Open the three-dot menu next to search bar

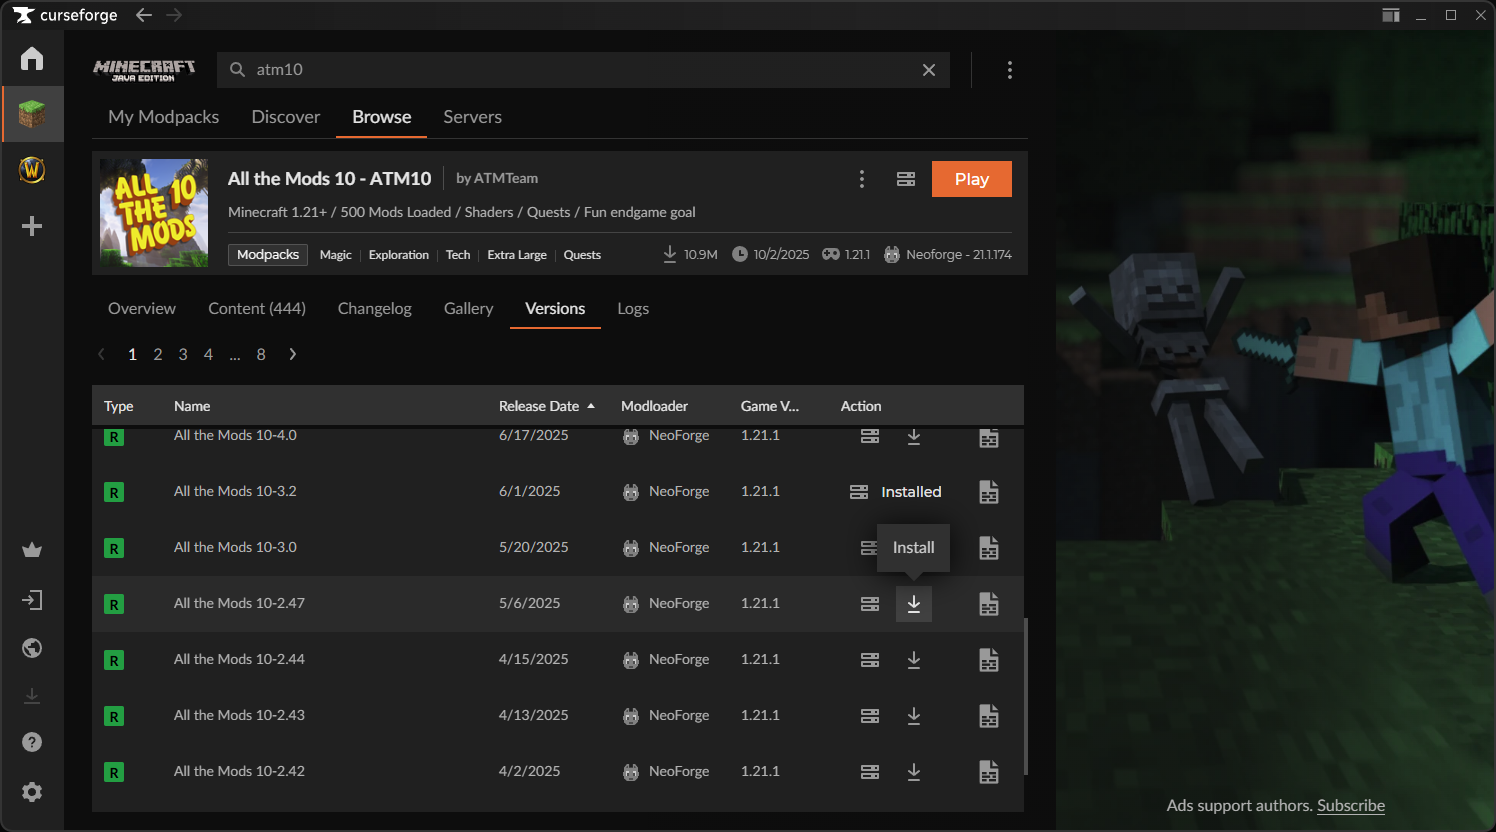(x=1009, y=70)
